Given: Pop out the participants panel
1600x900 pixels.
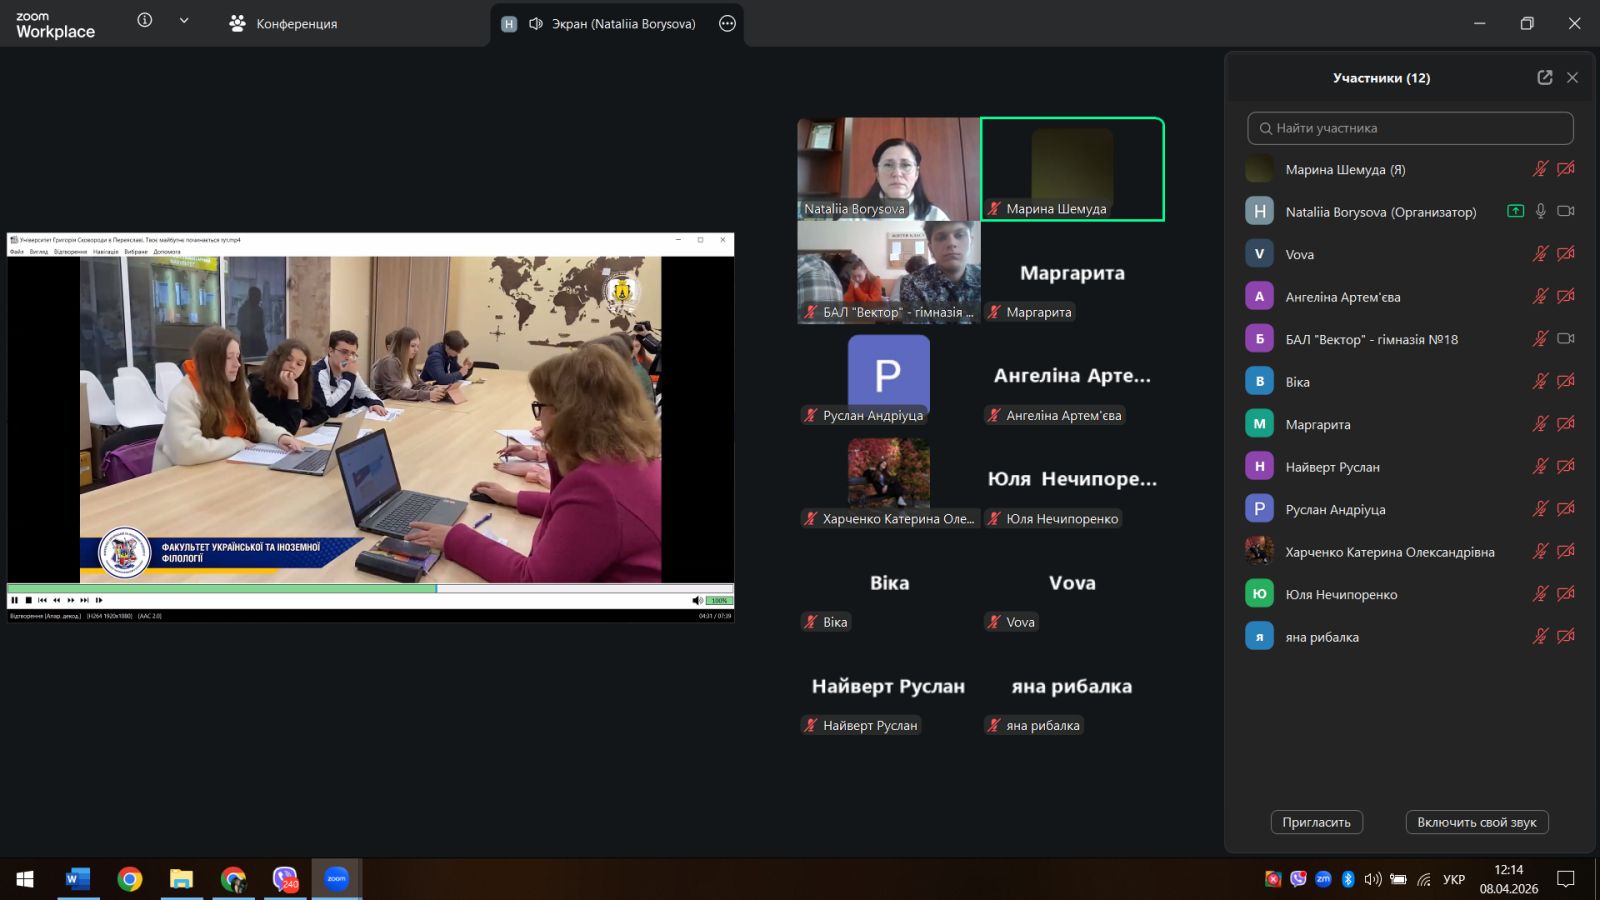Looking at the screenshot, I should (x=1544, y=78).
